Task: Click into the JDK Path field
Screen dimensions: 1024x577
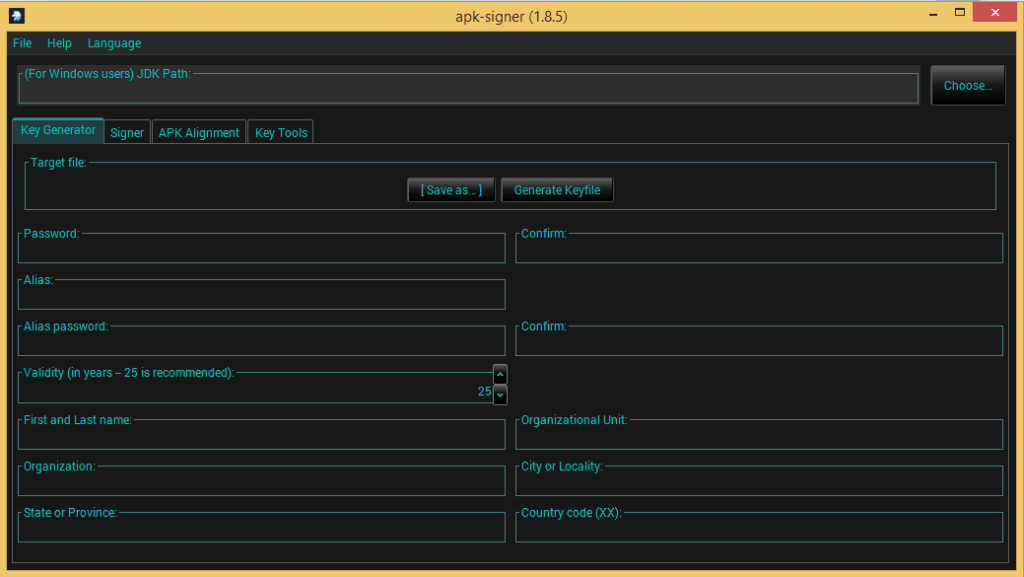Action: point(468,89)
